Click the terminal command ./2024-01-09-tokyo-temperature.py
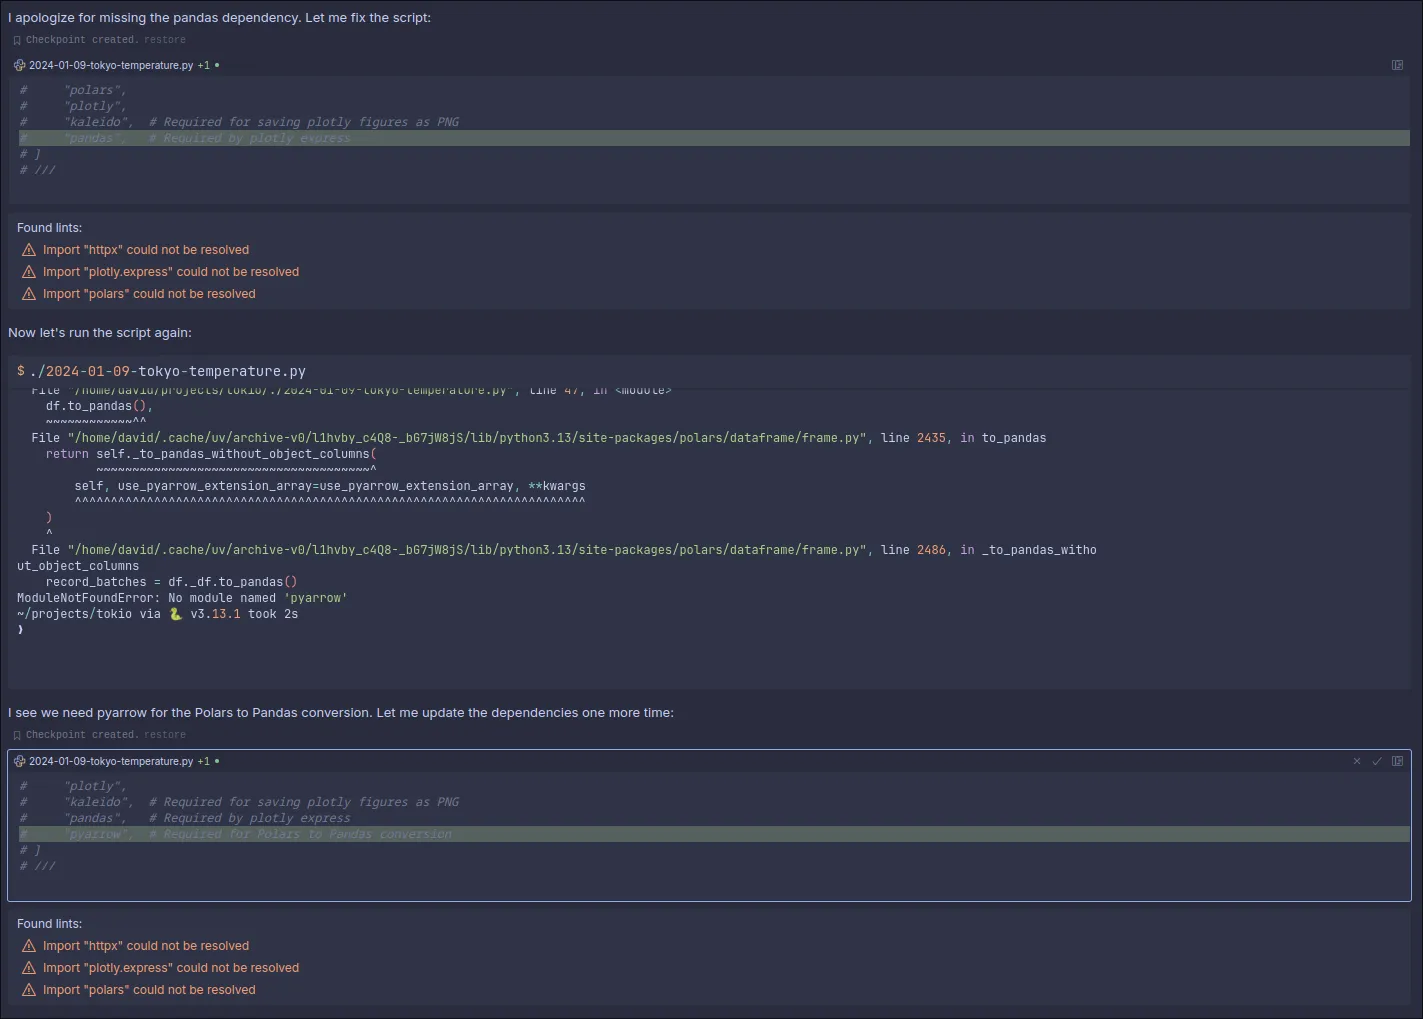Viewport: 1423px width, 1019px height. click(167, 371)
